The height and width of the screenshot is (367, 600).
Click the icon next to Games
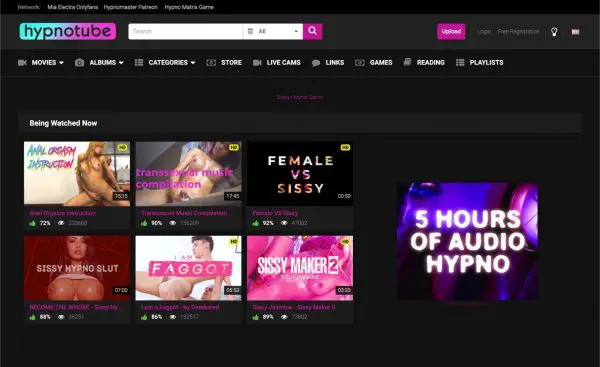pyautogui.click(x=360, y=62)
